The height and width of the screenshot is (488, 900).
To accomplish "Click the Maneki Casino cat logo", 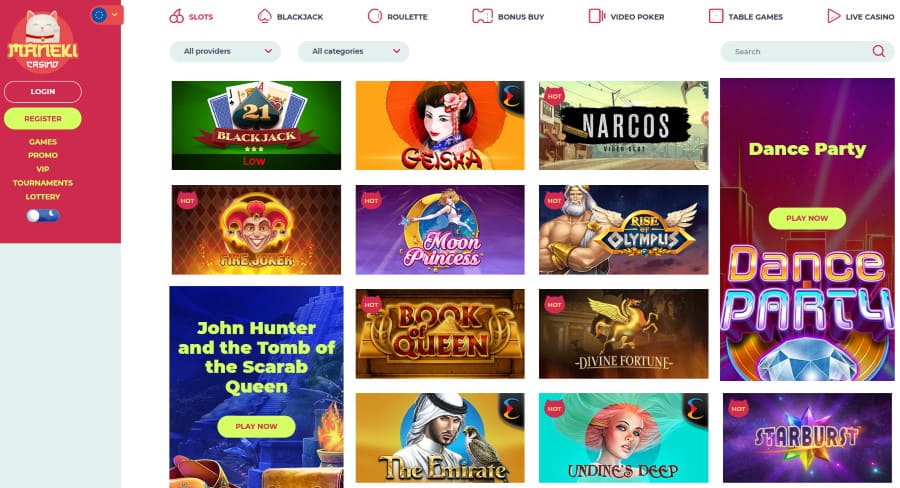I will click(x=43, y=41).
